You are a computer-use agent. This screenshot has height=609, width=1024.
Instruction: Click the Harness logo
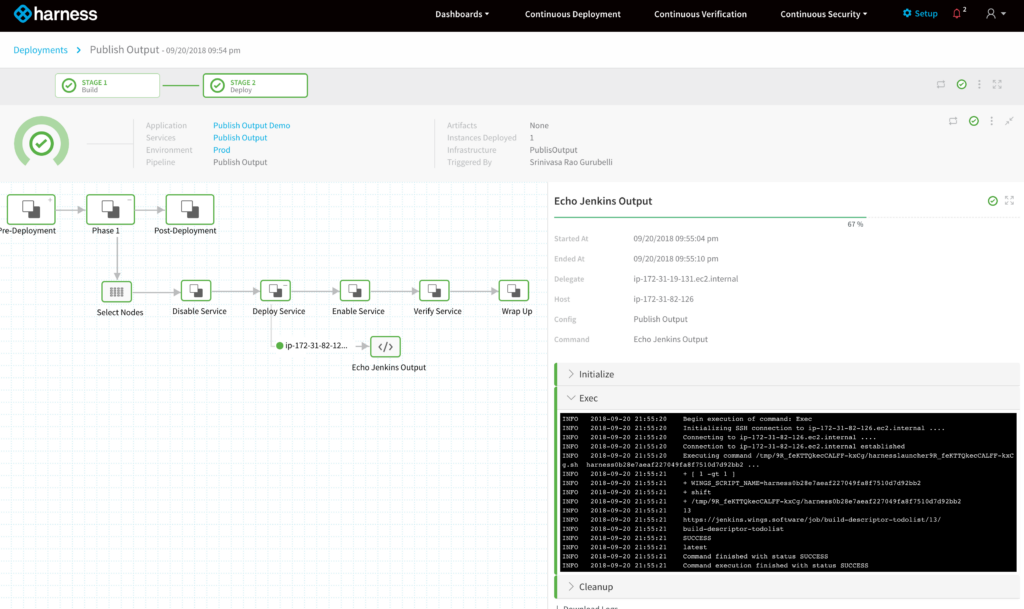[55, 14]
